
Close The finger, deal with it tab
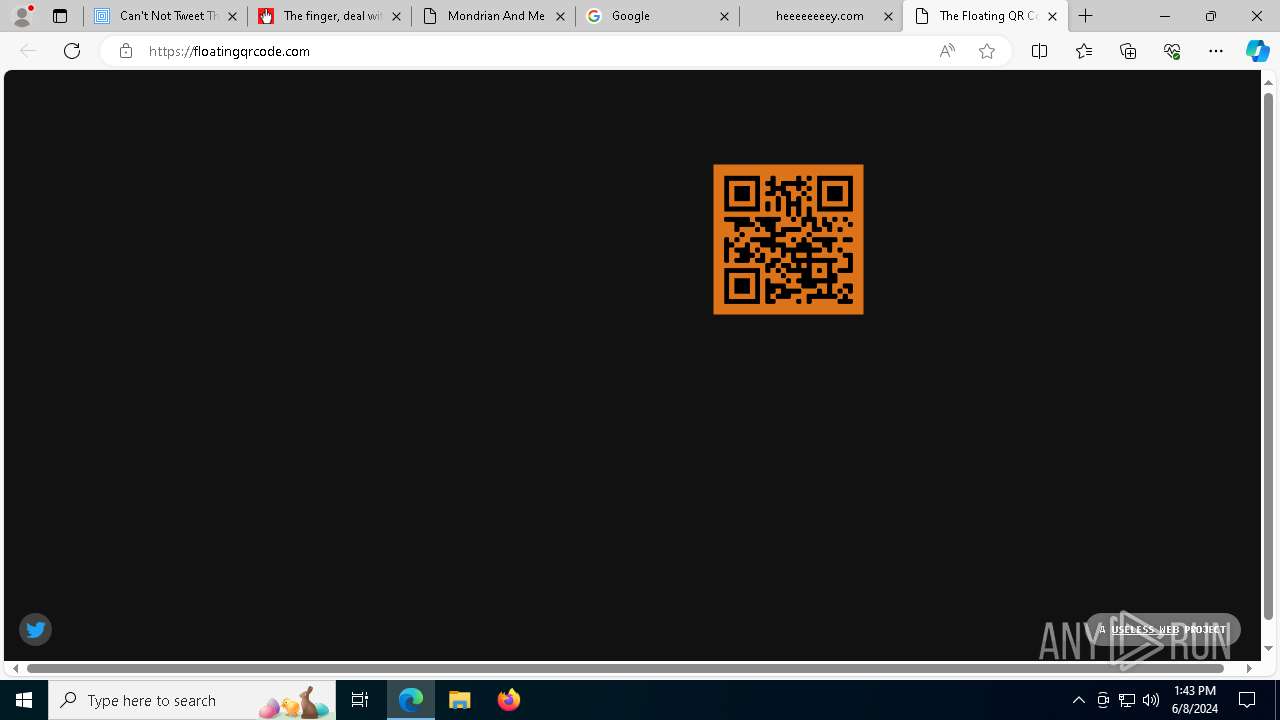[x=396, y=16]
